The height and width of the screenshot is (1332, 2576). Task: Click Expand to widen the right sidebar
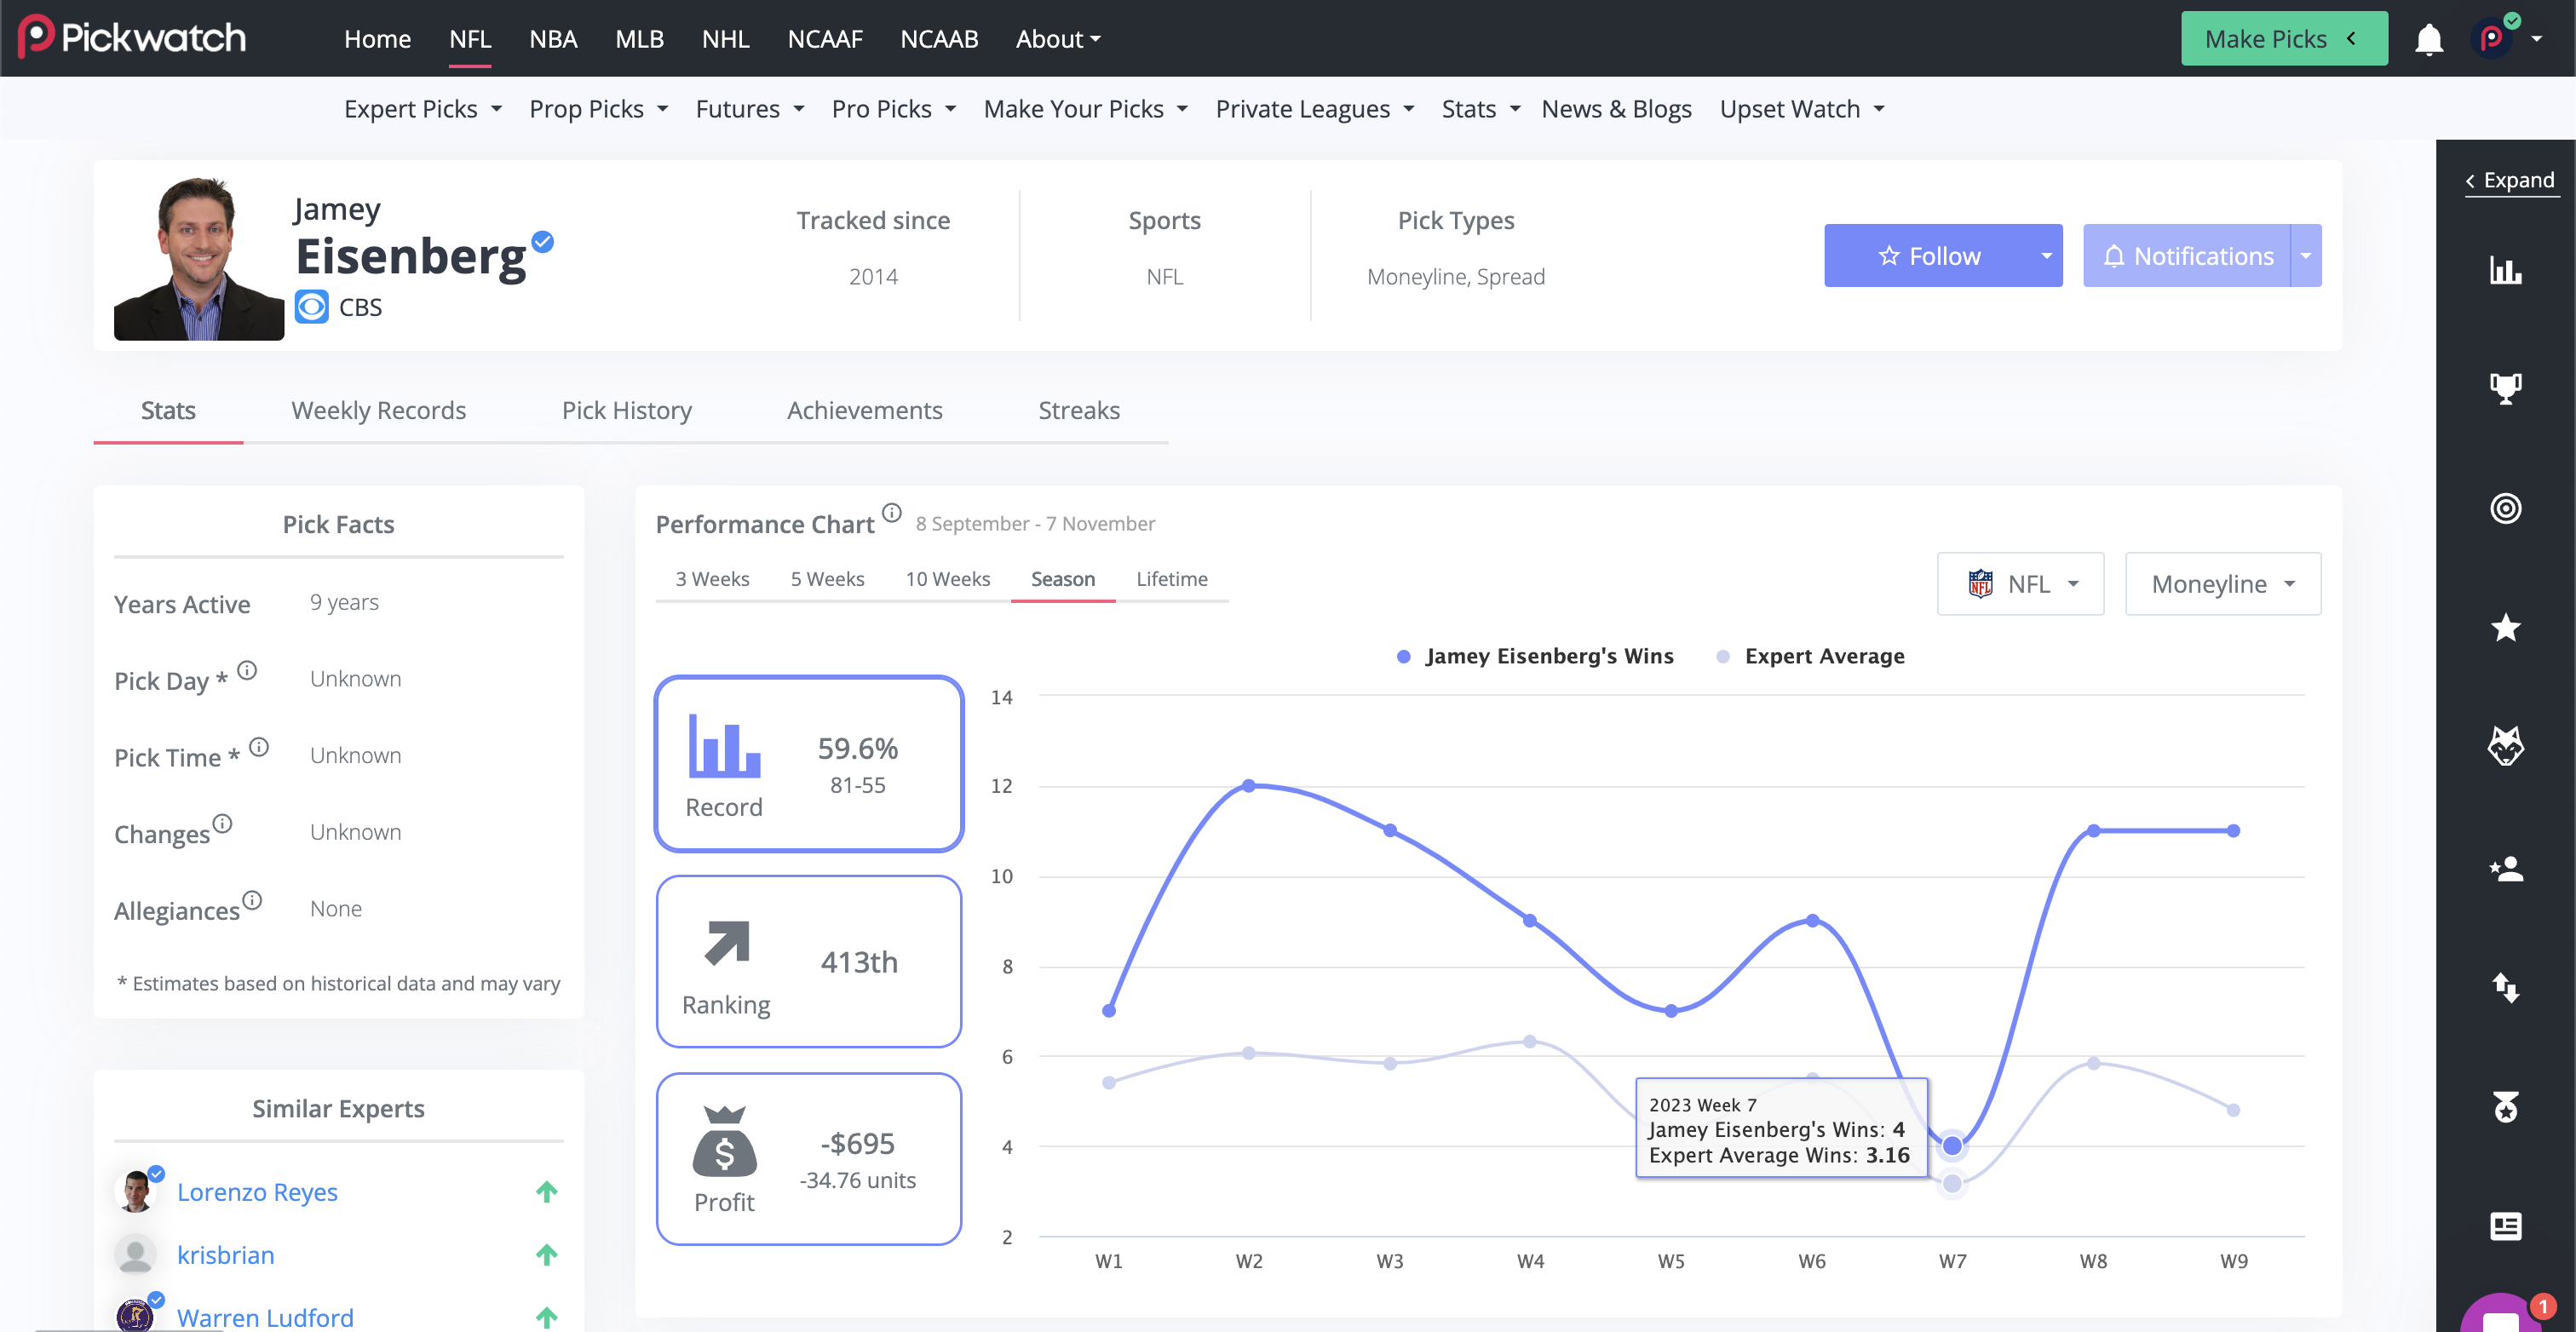point(2511,180)
